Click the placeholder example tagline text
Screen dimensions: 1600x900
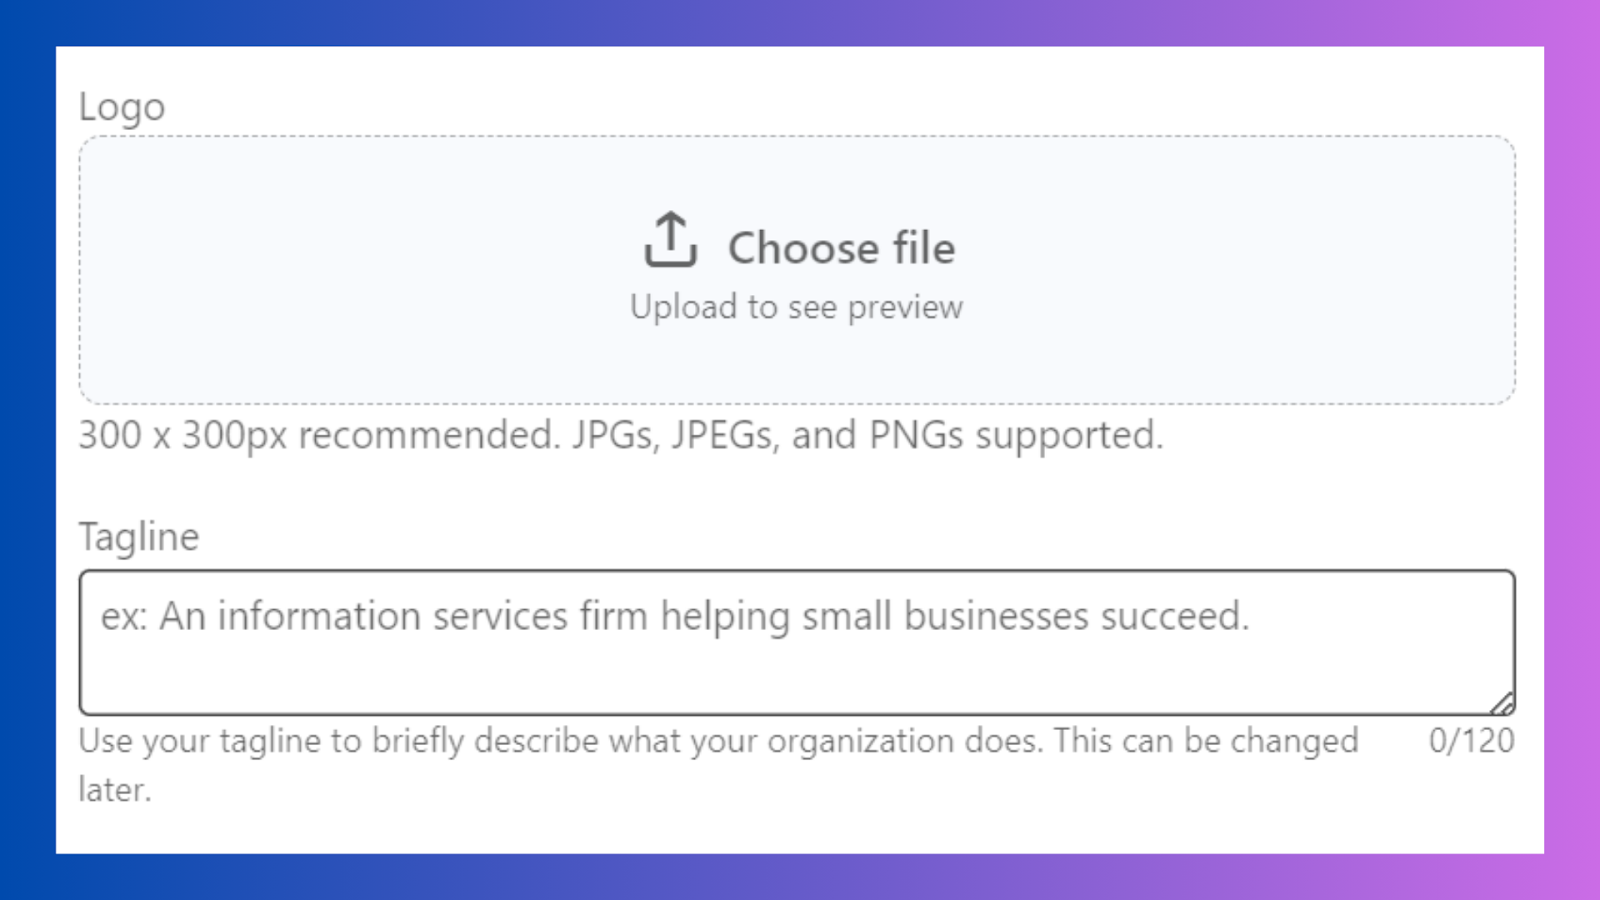coord(675,616)
